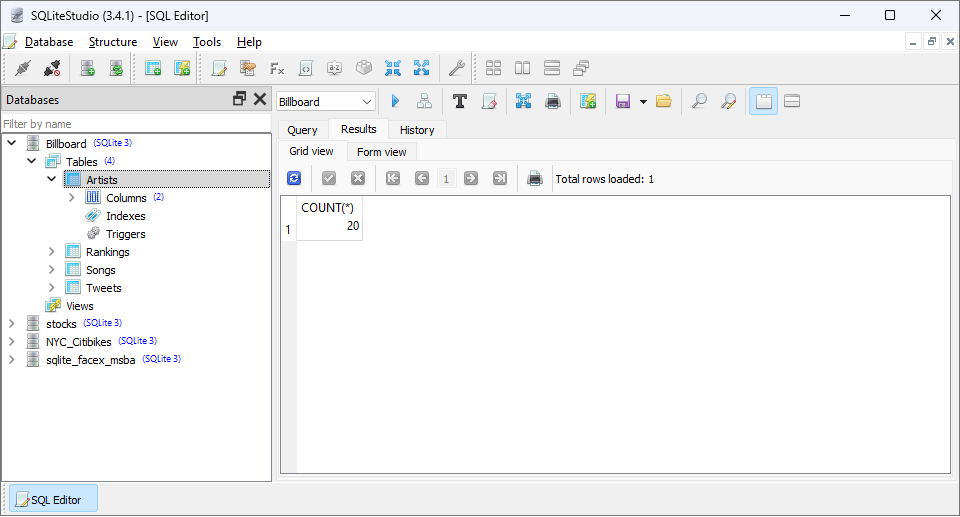Viewport: 960px width, 517px height.
Task: Click the SQL Editor taskbar button
Action: click(x=53, y=499)
